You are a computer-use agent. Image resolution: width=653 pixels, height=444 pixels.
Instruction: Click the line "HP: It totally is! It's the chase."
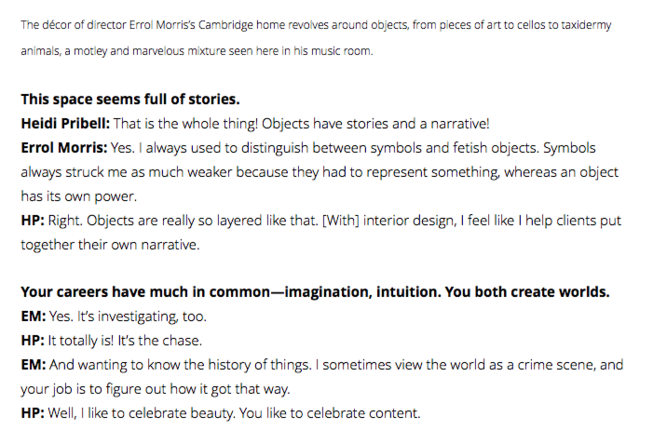(115, 340)
